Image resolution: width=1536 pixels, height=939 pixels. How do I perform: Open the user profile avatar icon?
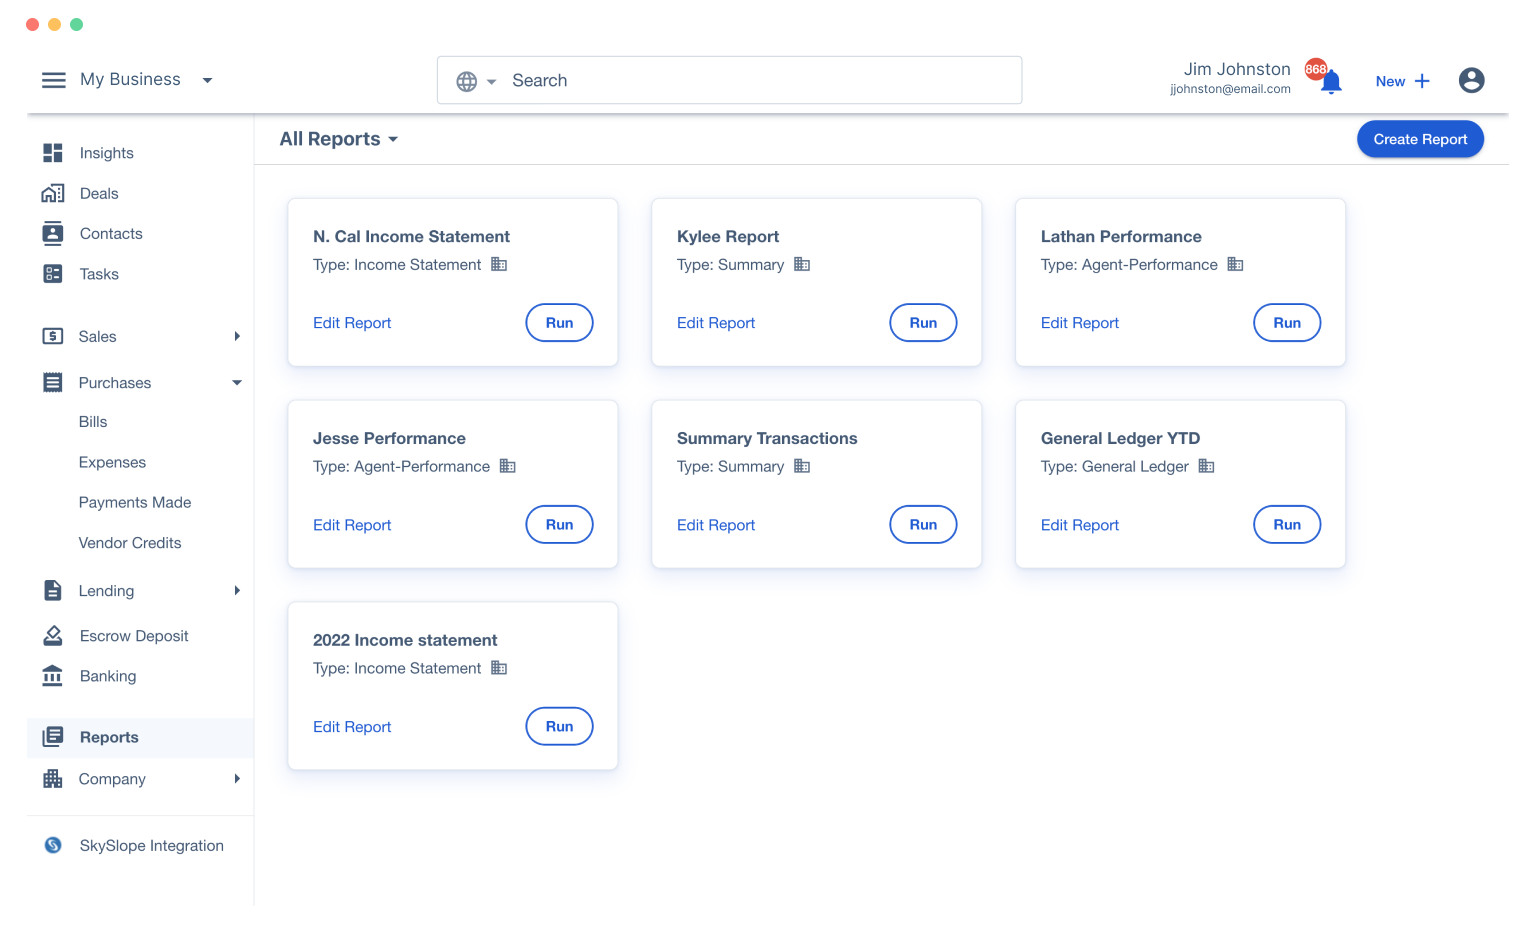coord(1471,80)
